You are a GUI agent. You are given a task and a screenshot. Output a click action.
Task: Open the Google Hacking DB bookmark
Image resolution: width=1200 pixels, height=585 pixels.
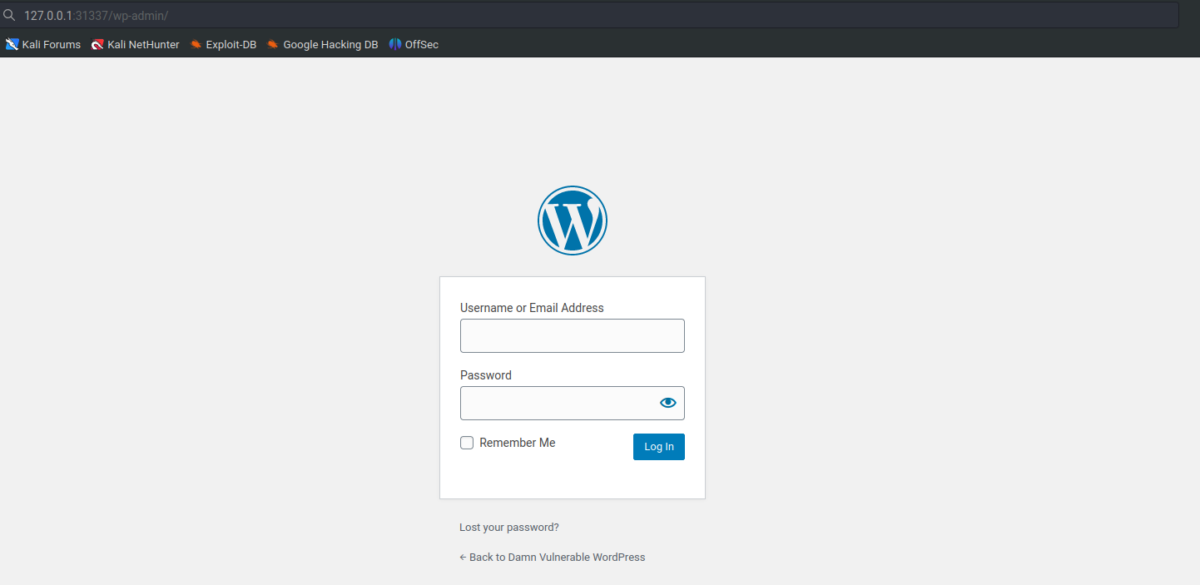point(322,44)
